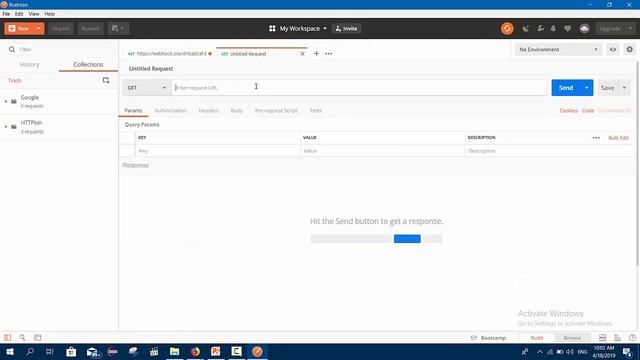Open the three-dot tab options menu
Viewport: 640px width, 360px height.
(329, 53)
